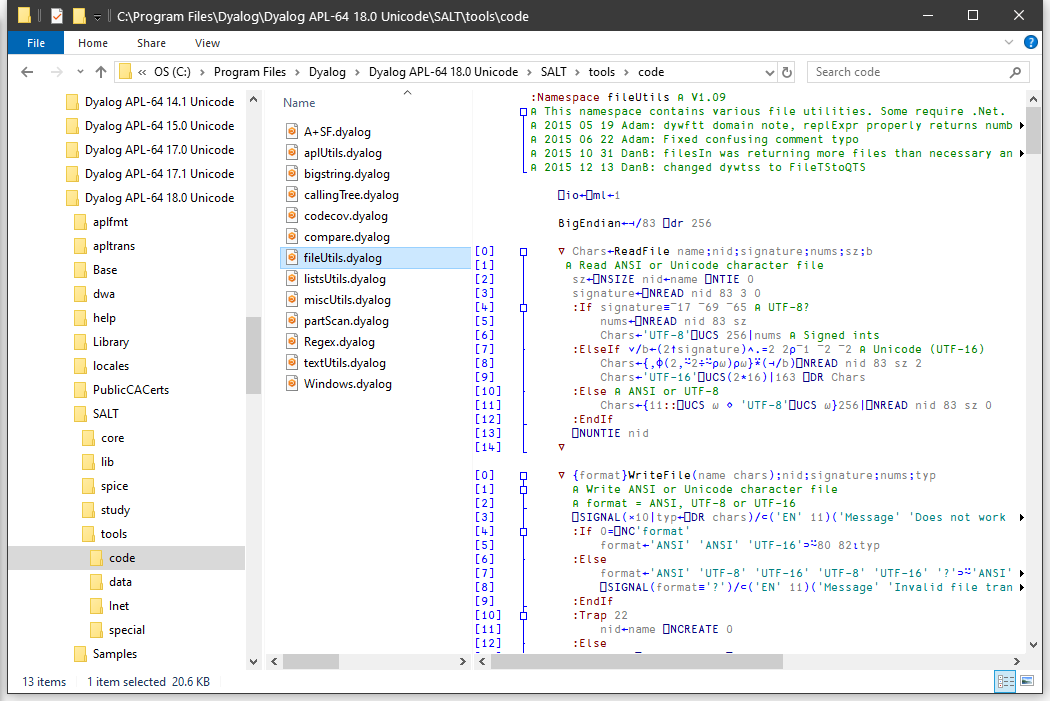
Task: Open the Share ribbon tab
Action: [x=152, y=43]
